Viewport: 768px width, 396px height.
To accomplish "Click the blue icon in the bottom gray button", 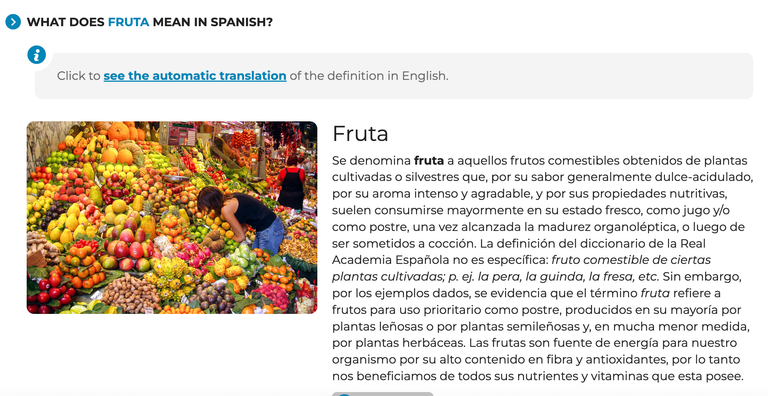I will (345, 395).
